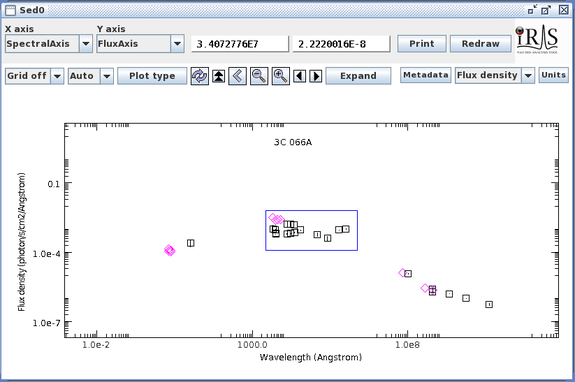Click the Iris logo image
The height and width of the screenshot is (382, 575).
pos(536,40)
